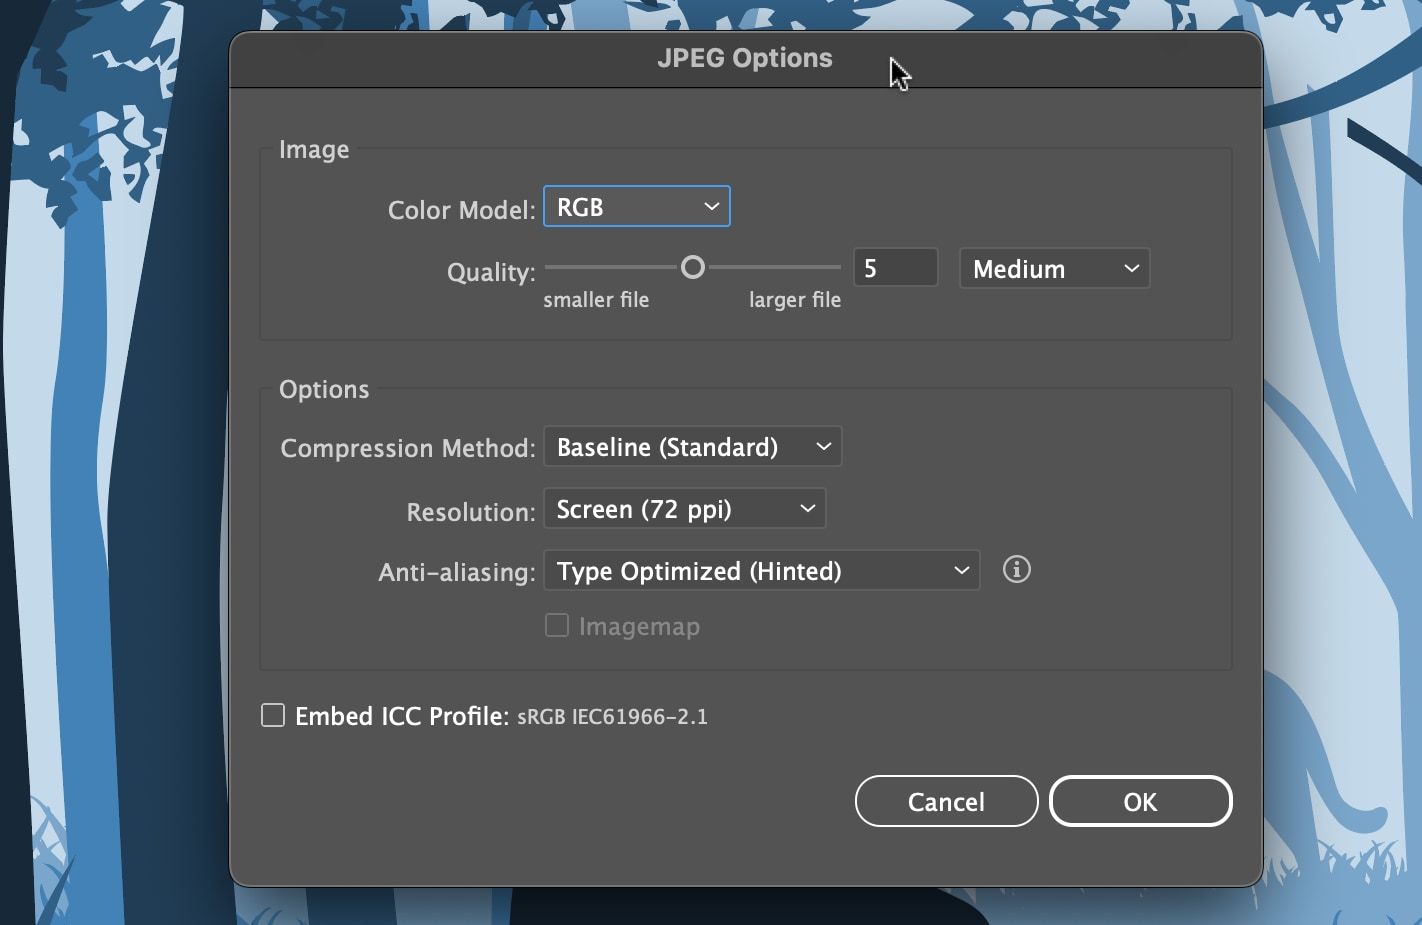This screenshot has width=1422, height=925.
Task: Open Baseline (Standard) compression selector
Action: coord(692,446)
